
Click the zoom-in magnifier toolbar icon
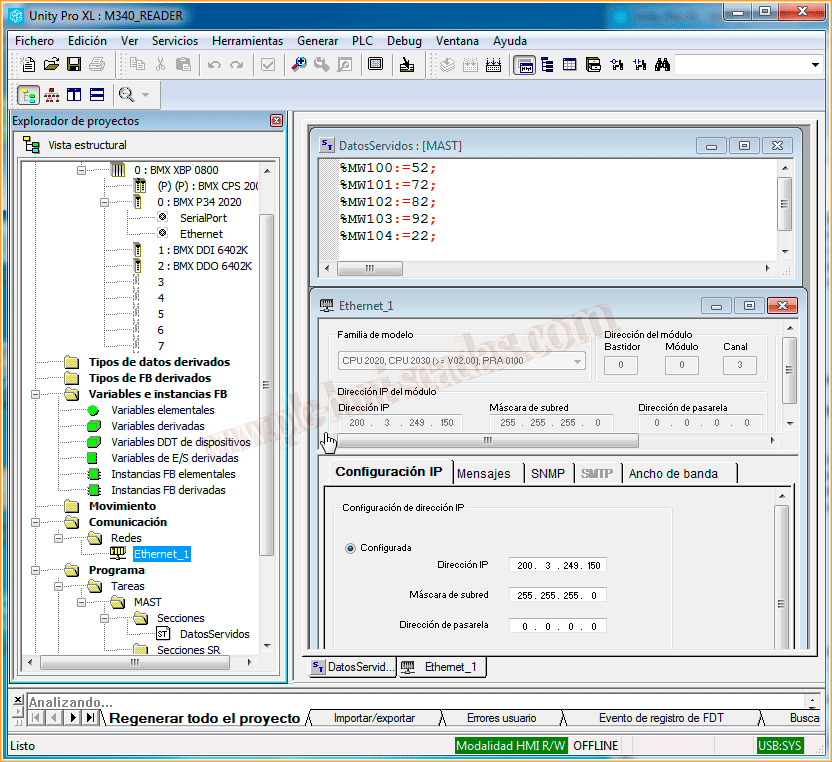pyautogui.click(x=298, y=65)
